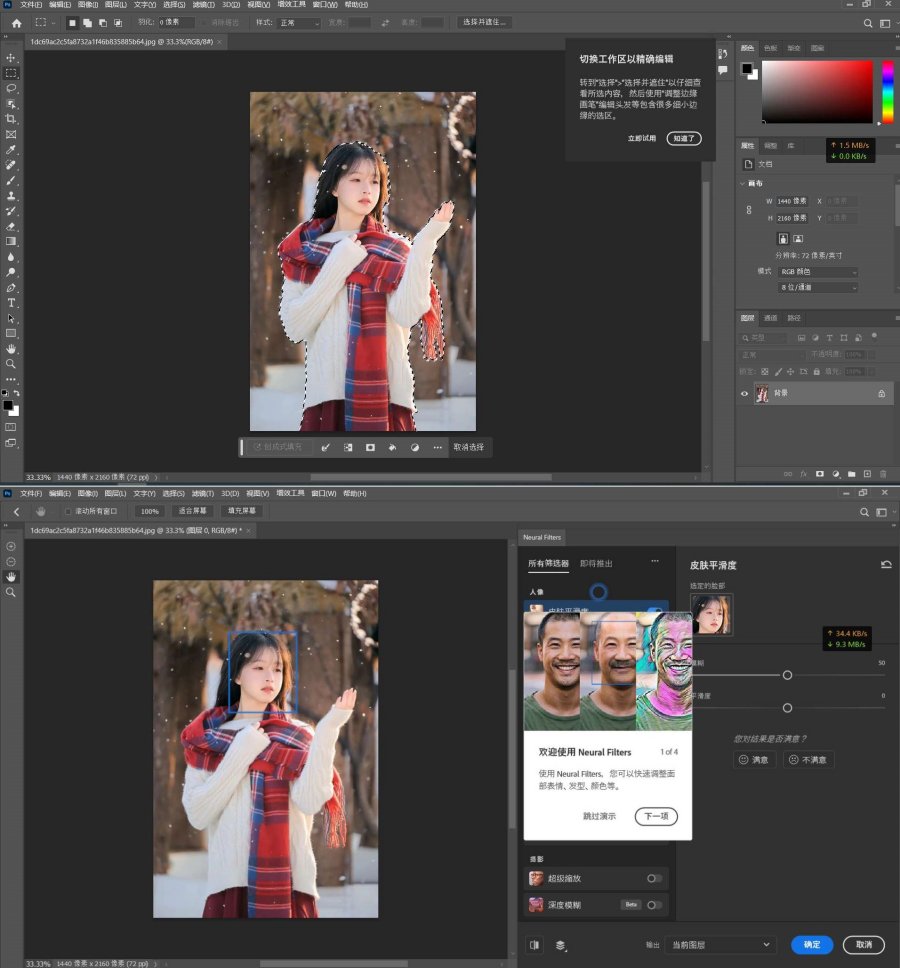Screen dimensions: 900x968
Task: Switch to the 通道 tab in layers panel
Action: 770,318
